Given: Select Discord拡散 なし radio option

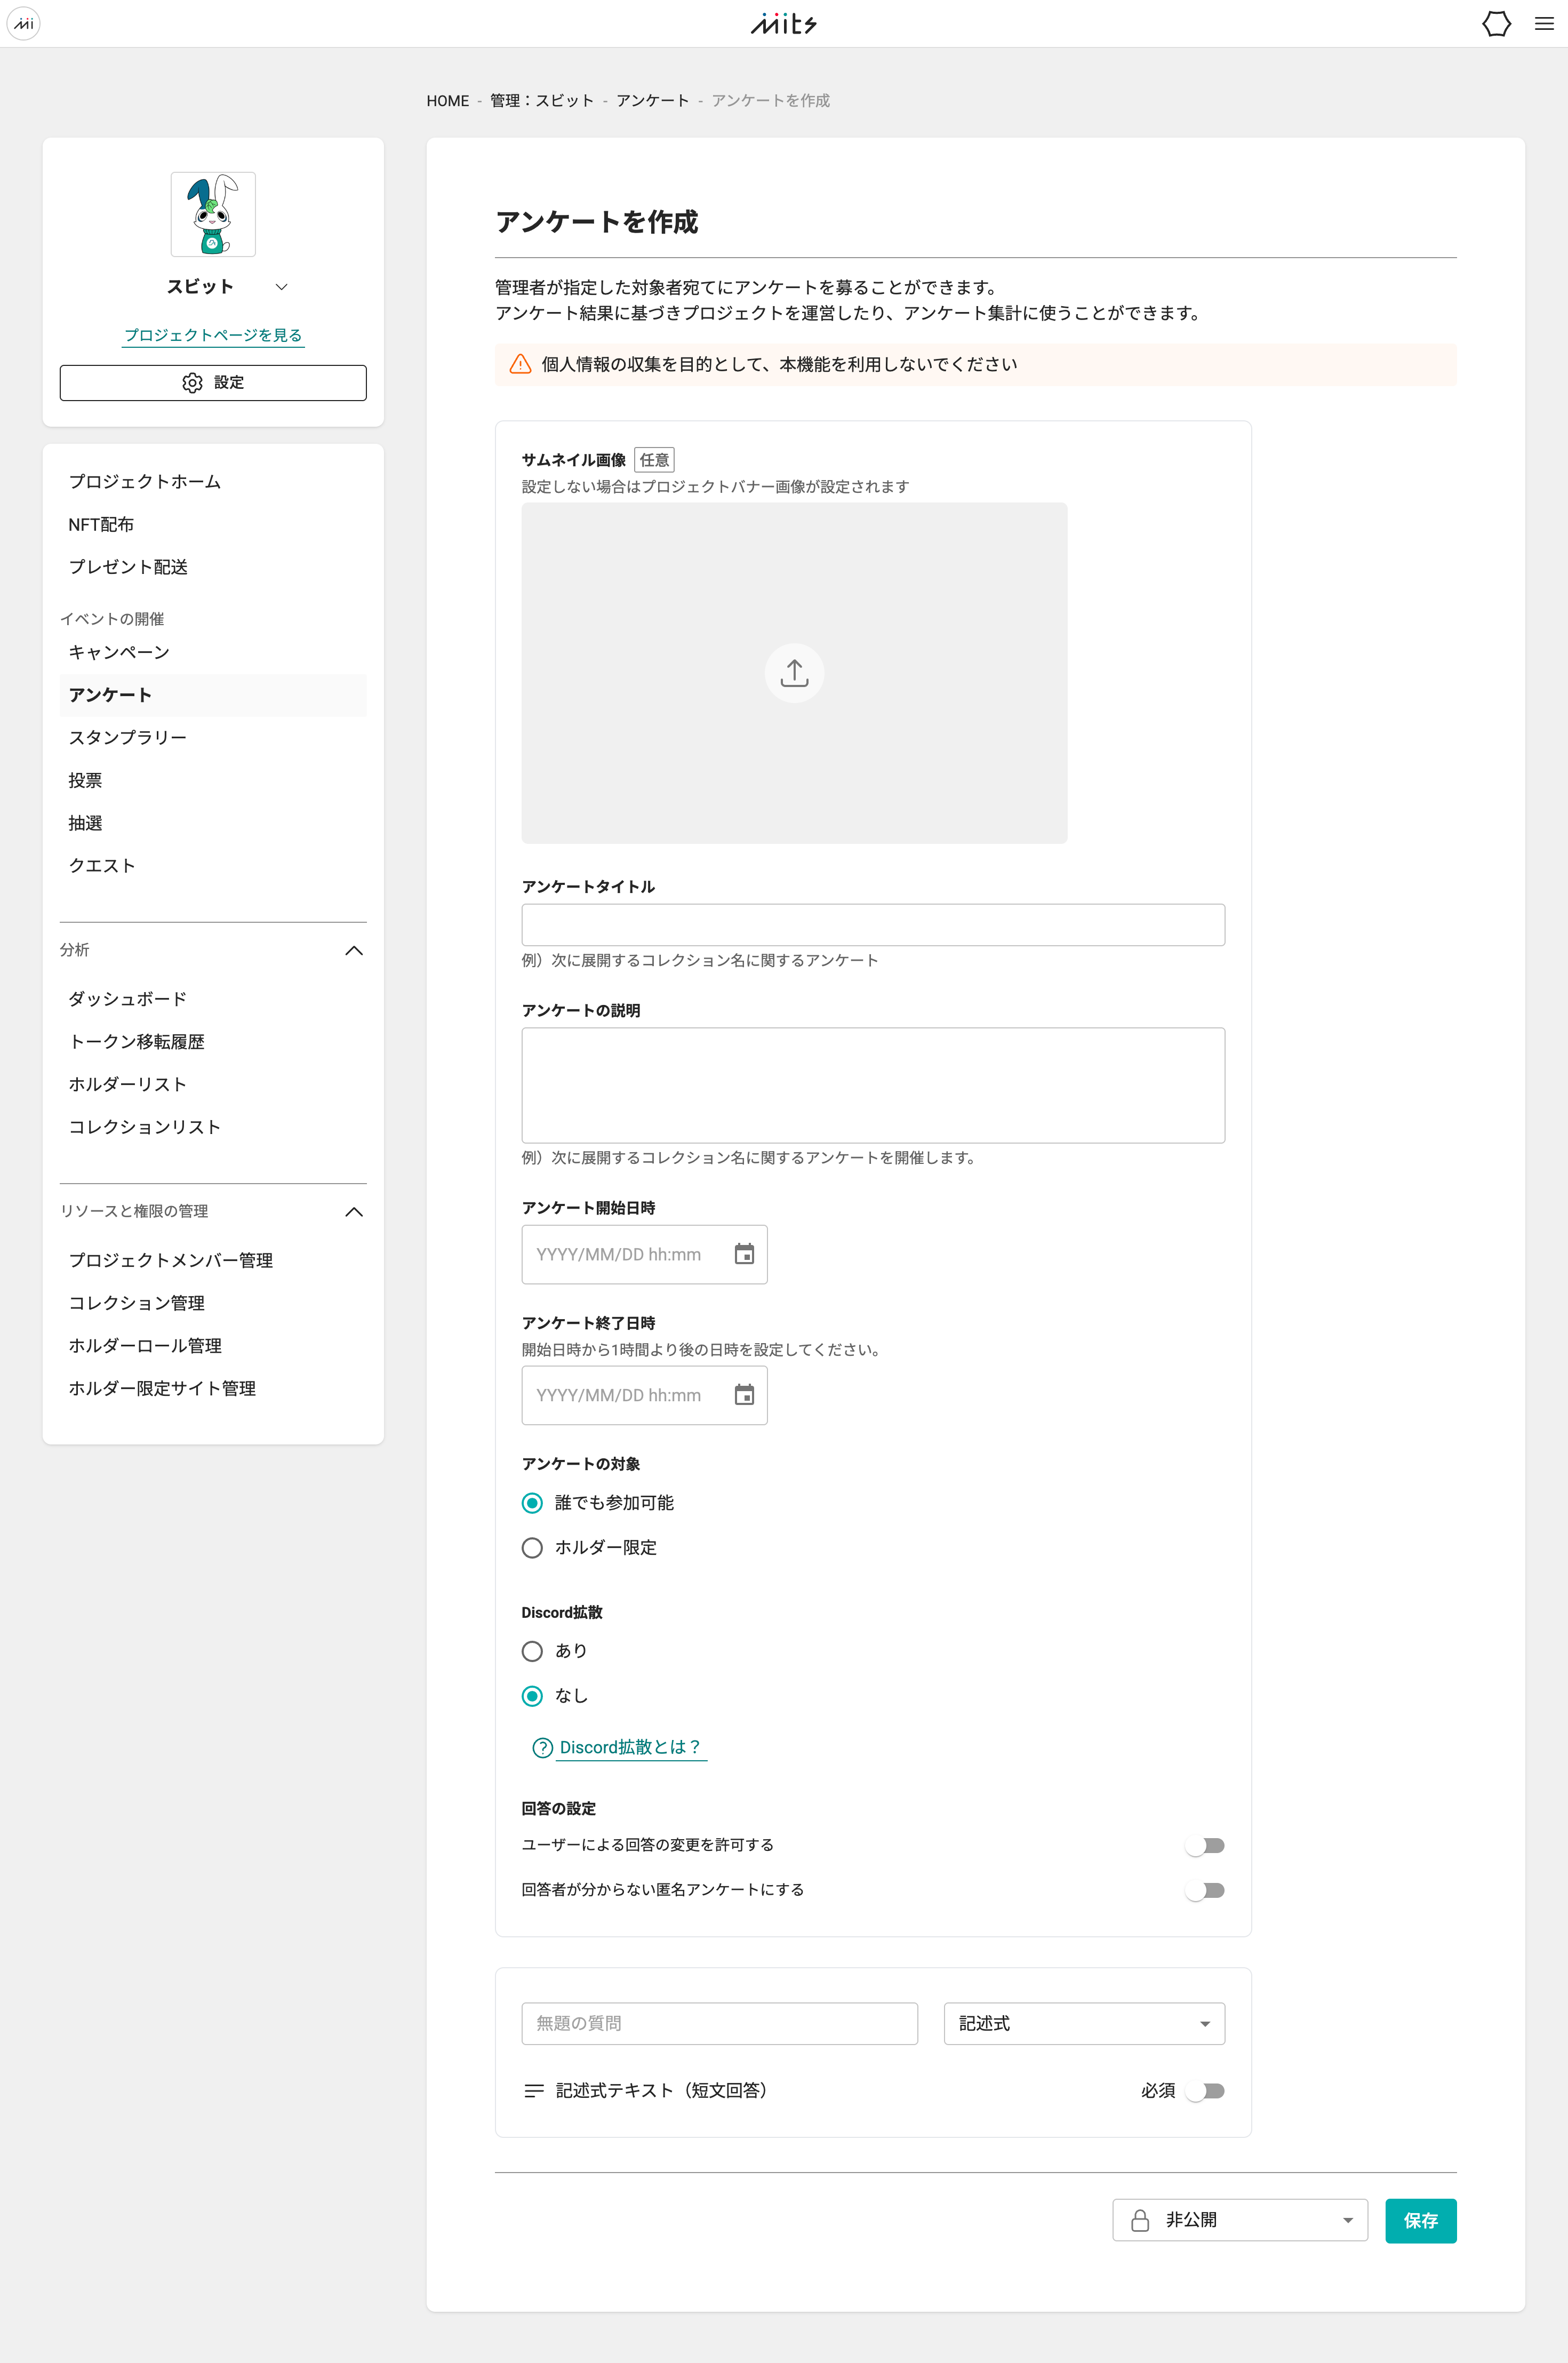Looking at the screenshot, I should (x=532, y=1696).
